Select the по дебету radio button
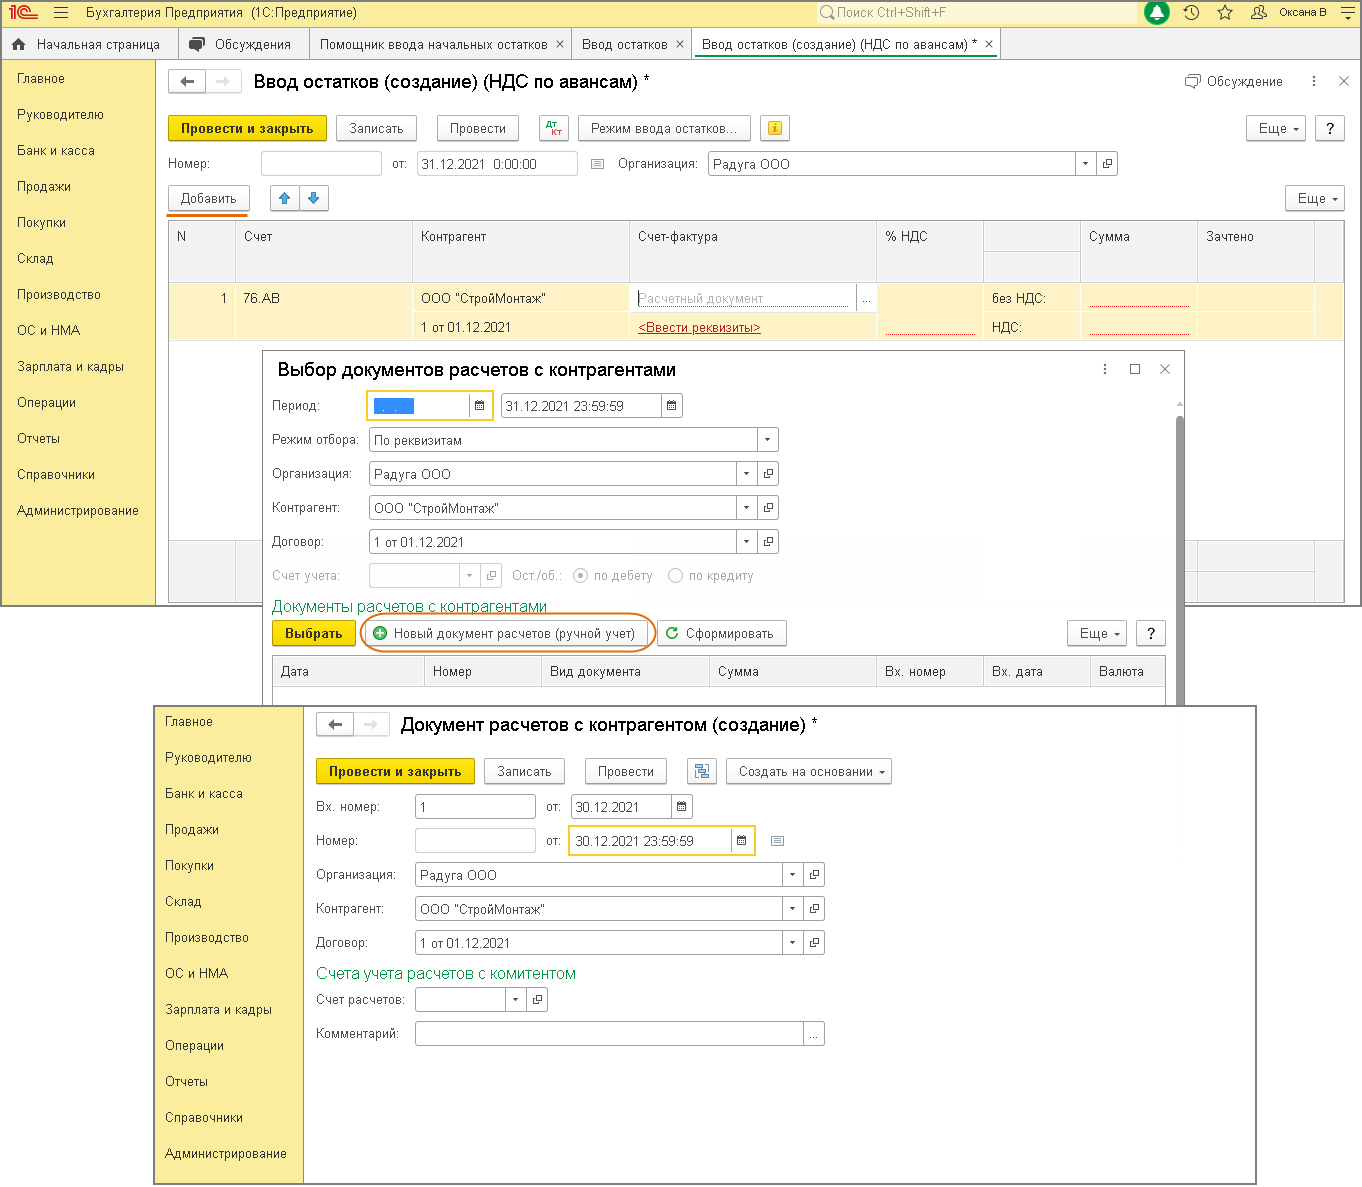1362x1187 pixels. point(580,575)
